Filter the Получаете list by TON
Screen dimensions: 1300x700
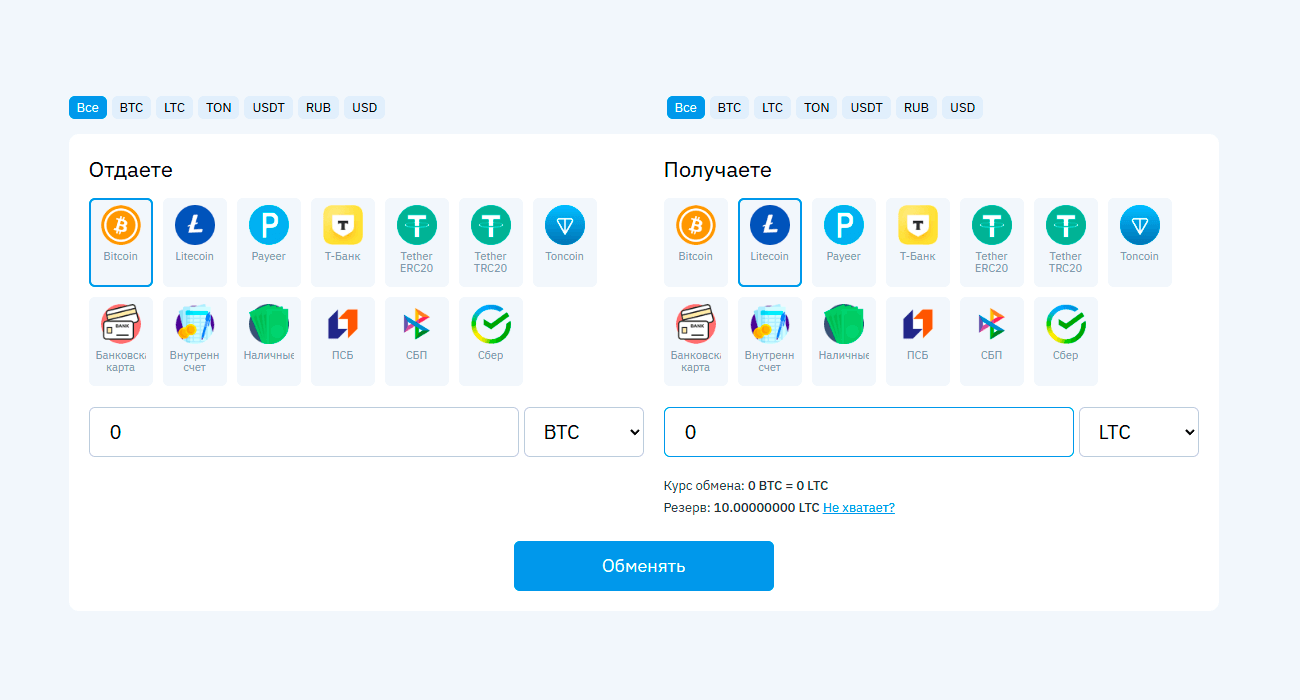[817, 108]
